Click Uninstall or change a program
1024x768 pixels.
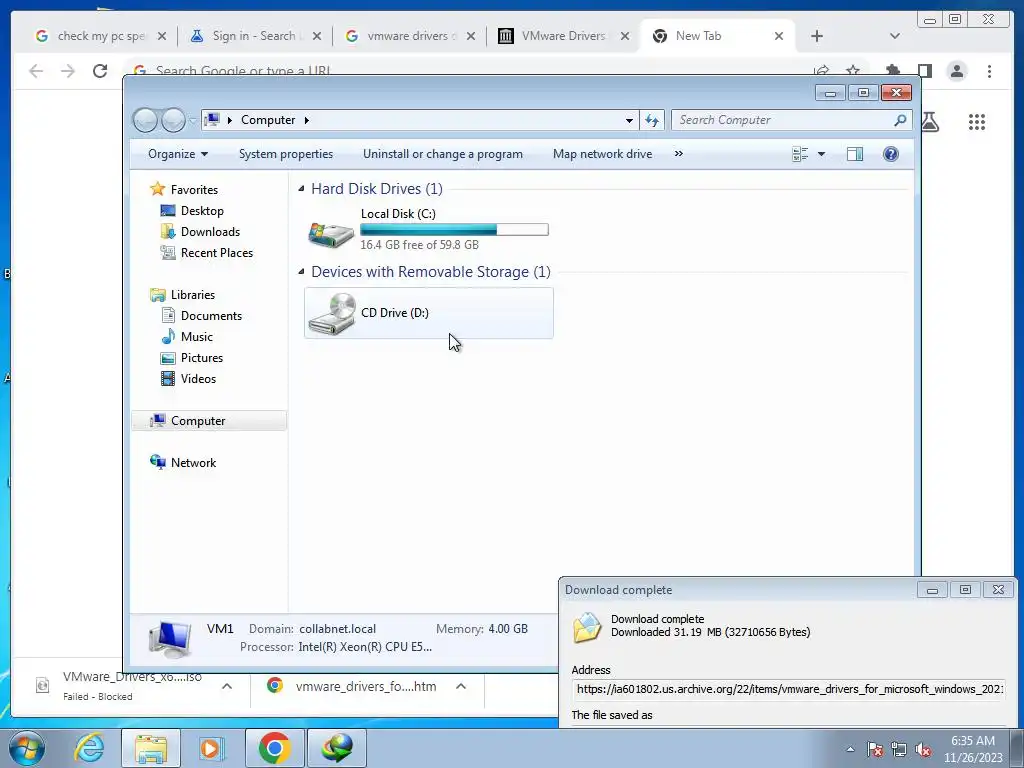443,154
